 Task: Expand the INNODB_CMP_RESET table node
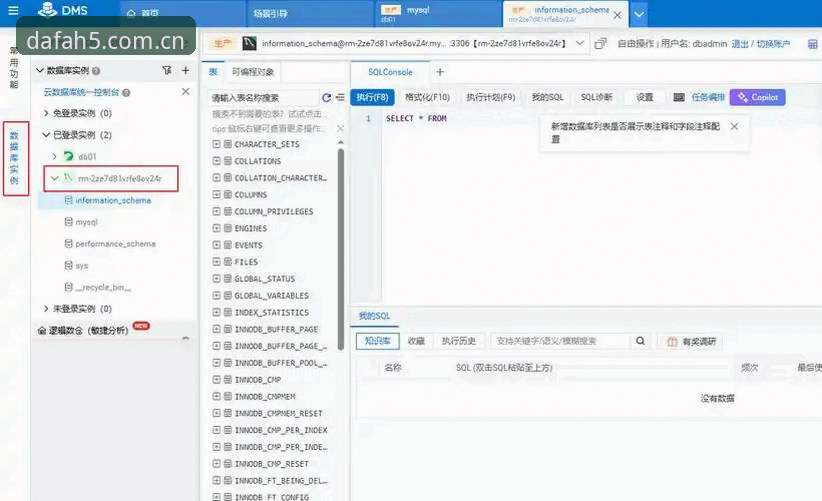pos(217,464)
